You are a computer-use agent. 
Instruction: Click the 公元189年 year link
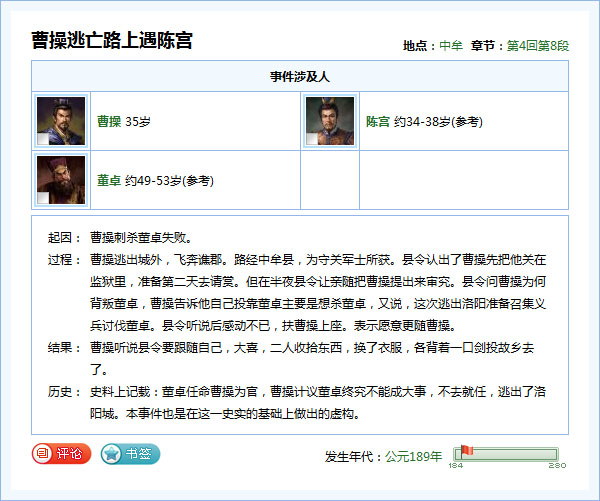[413, 456]
